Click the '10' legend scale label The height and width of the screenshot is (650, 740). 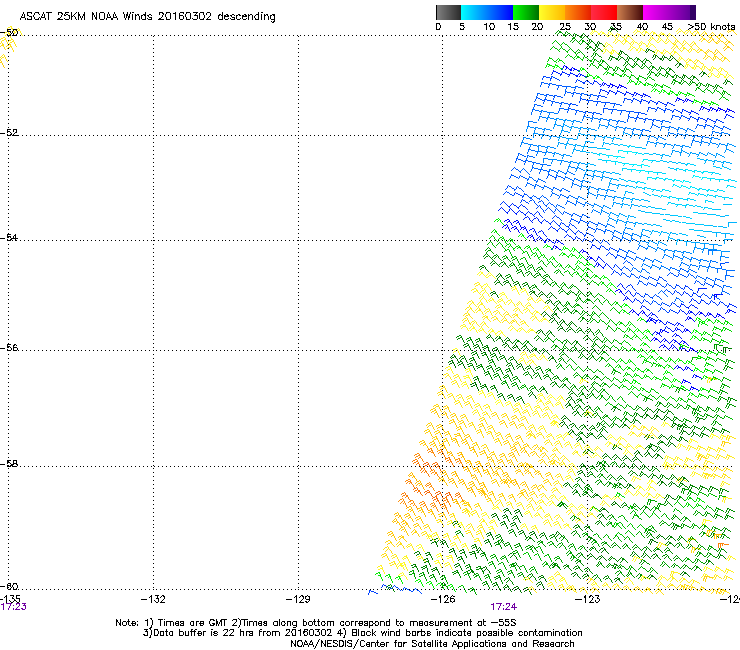(489, 27)
